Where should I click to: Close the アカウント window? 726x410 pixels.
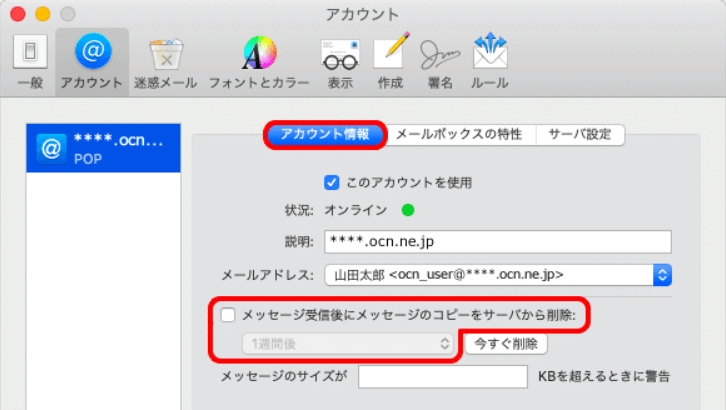pyautogui.click(x=18, y=14)
